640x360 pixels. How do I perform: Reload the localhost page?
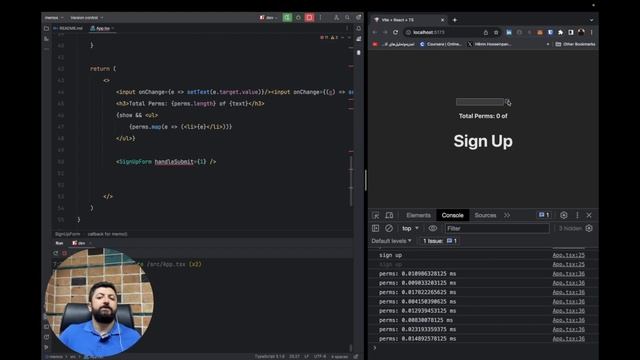[395, 32]
